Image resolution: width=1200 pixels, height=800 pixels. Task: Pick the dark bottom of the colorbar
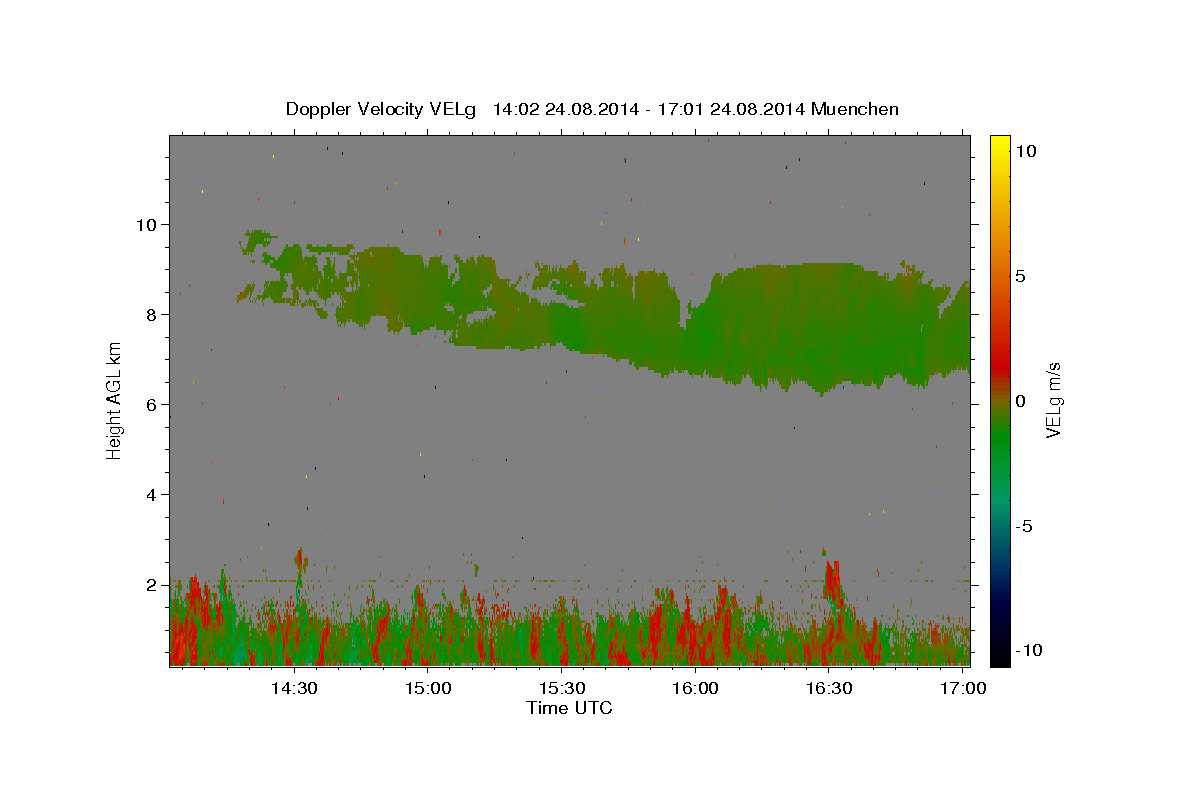coord(999,655)
